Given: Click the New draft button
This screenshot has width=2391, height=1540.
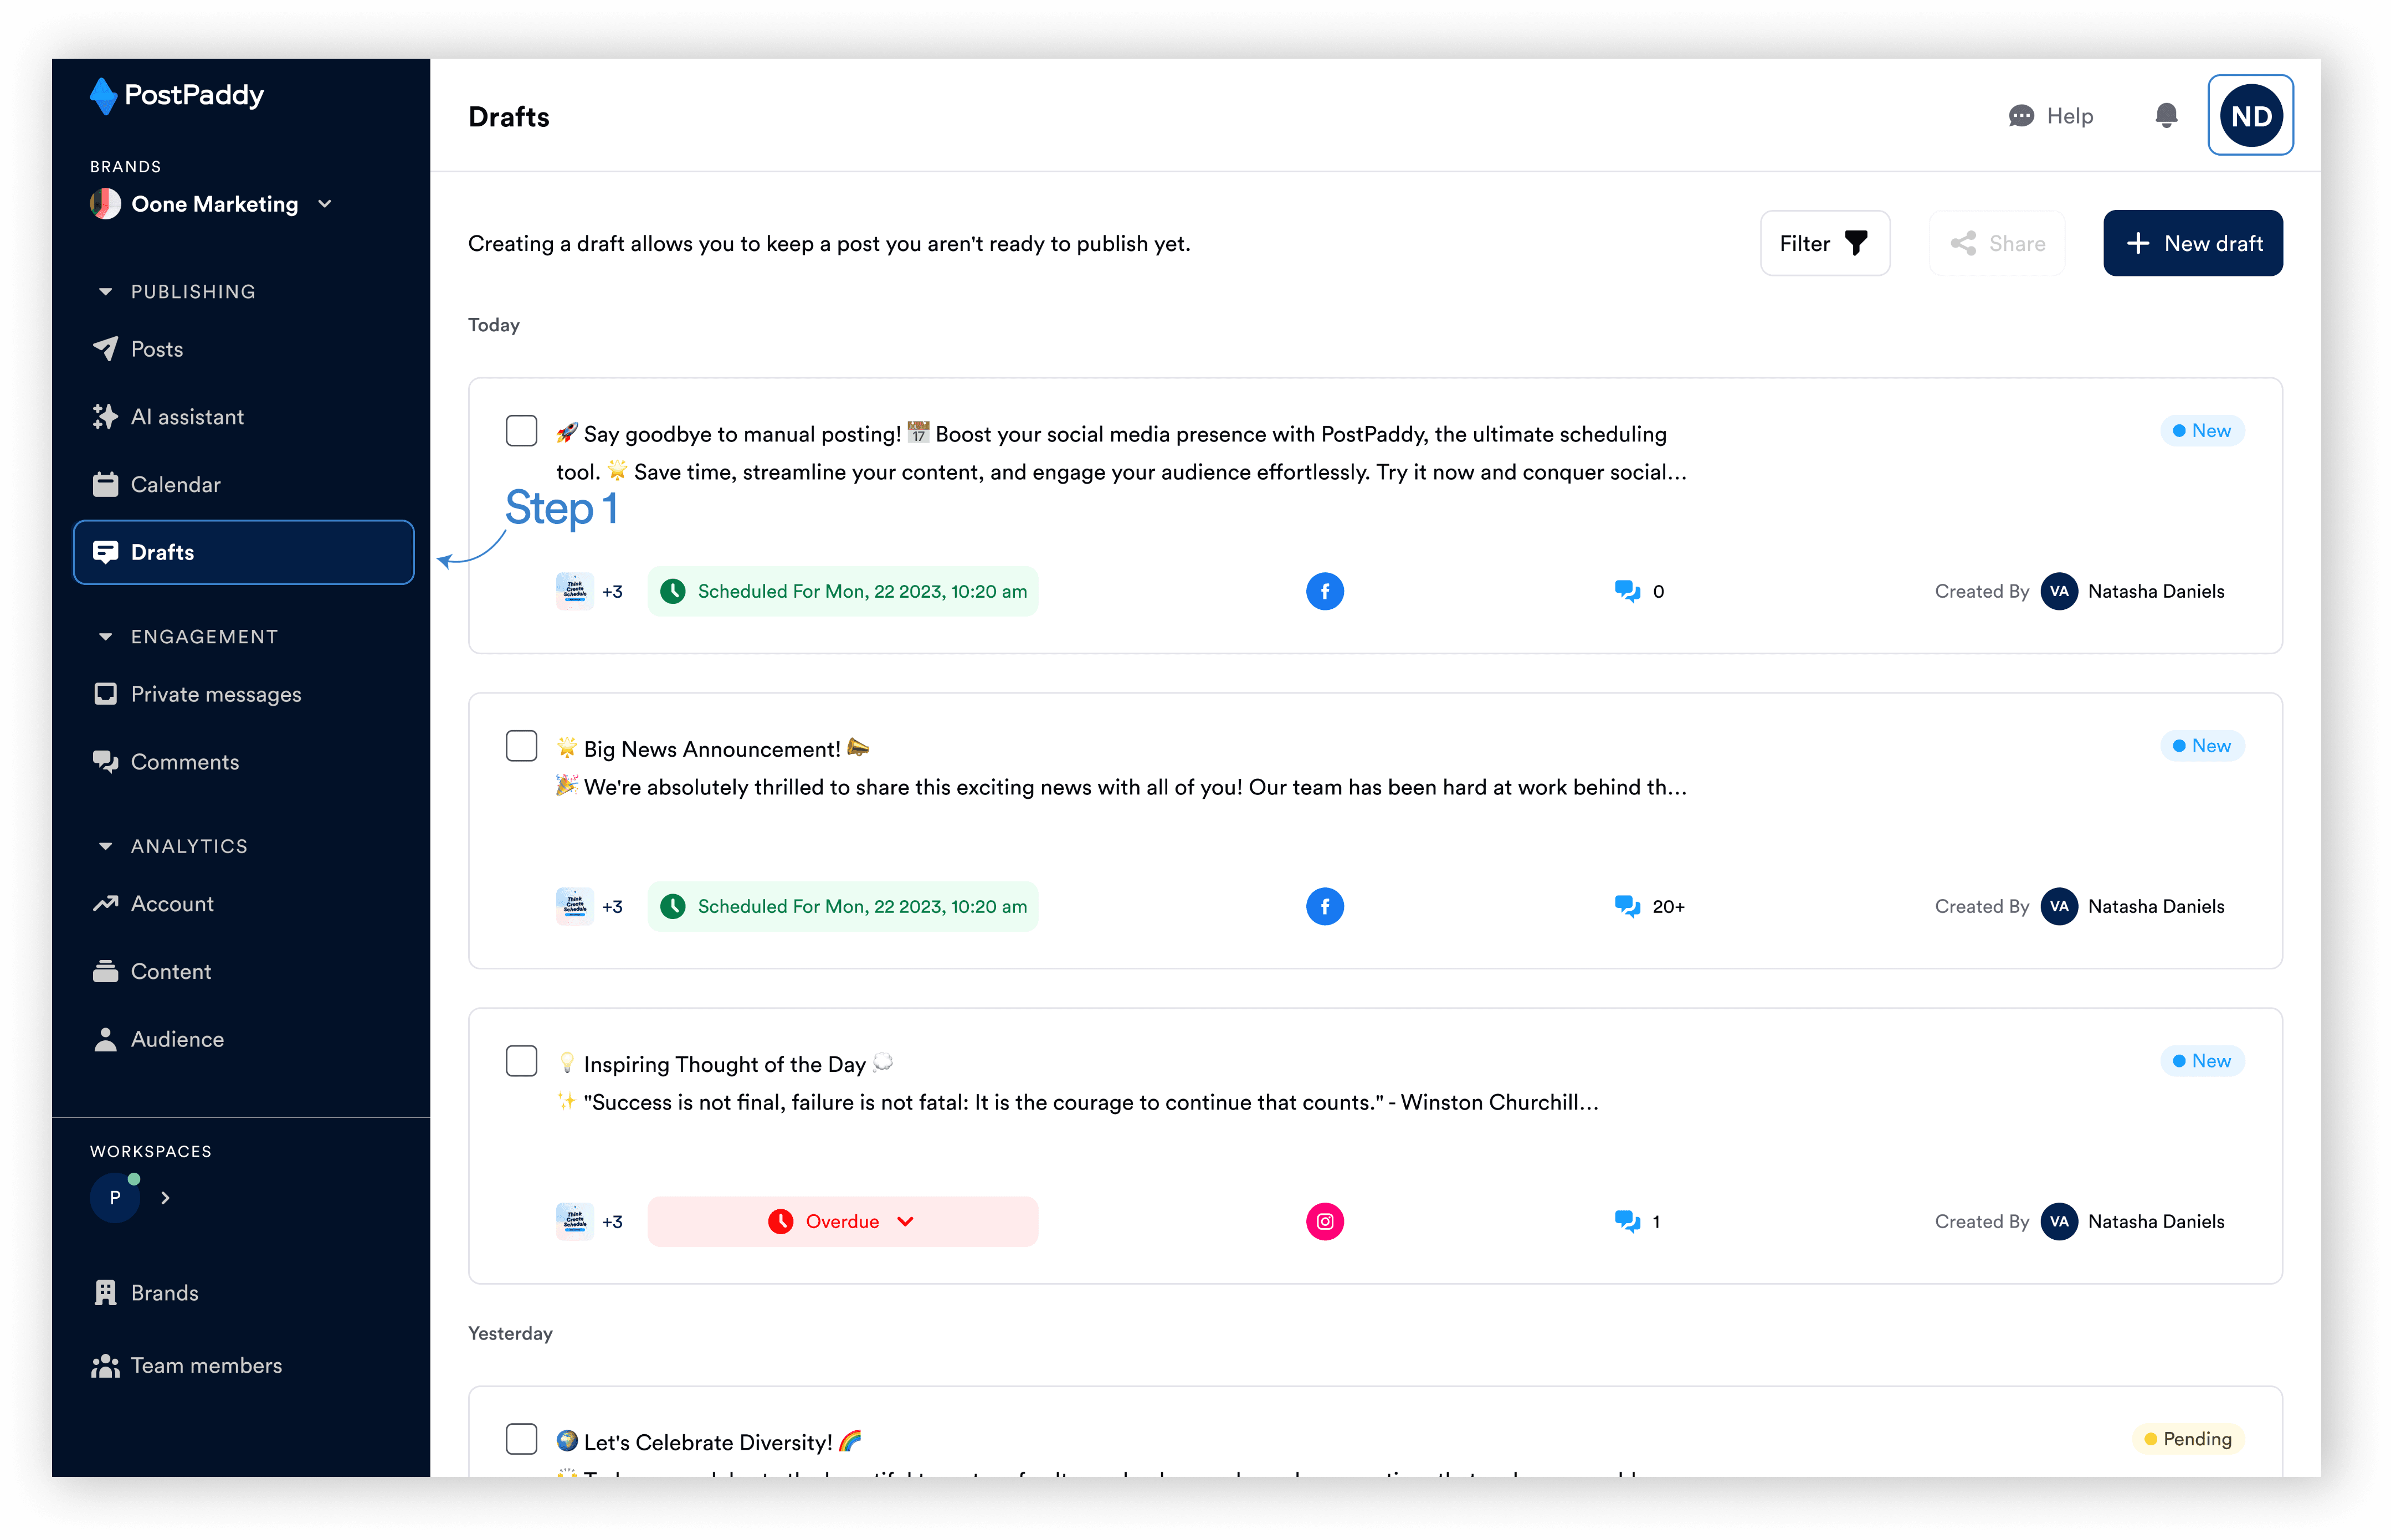Looking at the screenshot, I should 2192,243.
